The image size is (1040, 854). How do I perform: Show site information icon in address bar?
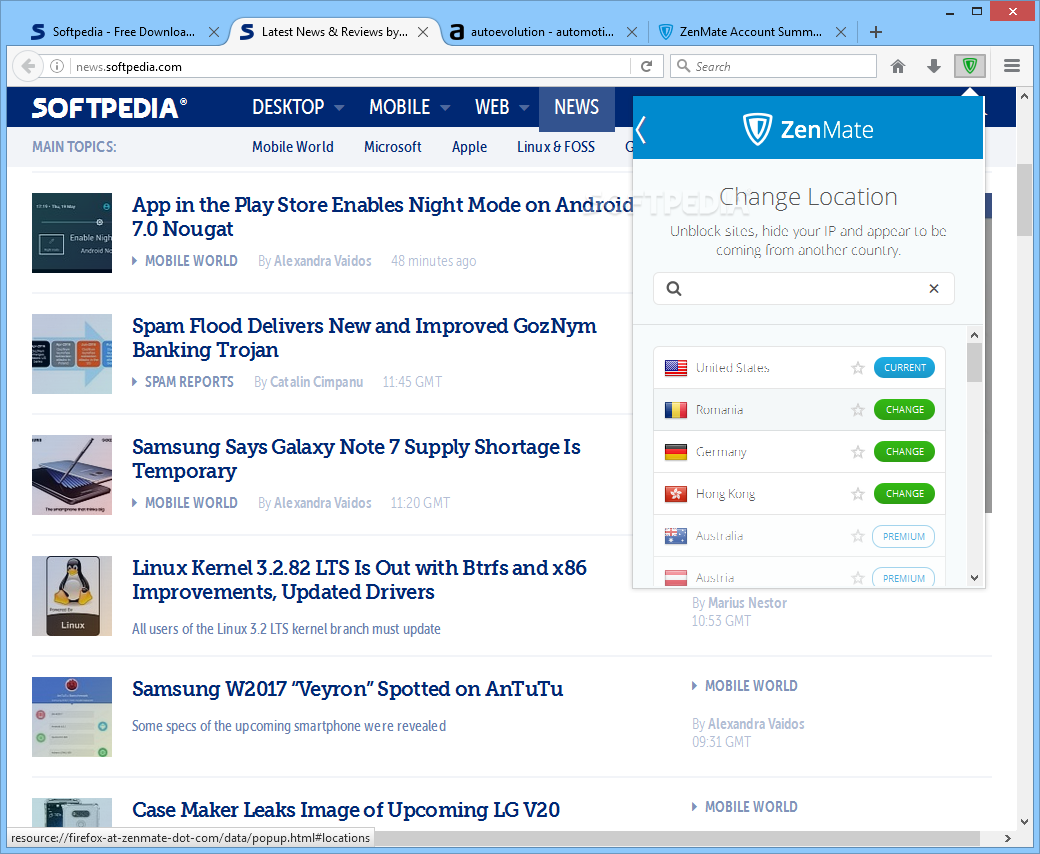(x=57, y=66)
